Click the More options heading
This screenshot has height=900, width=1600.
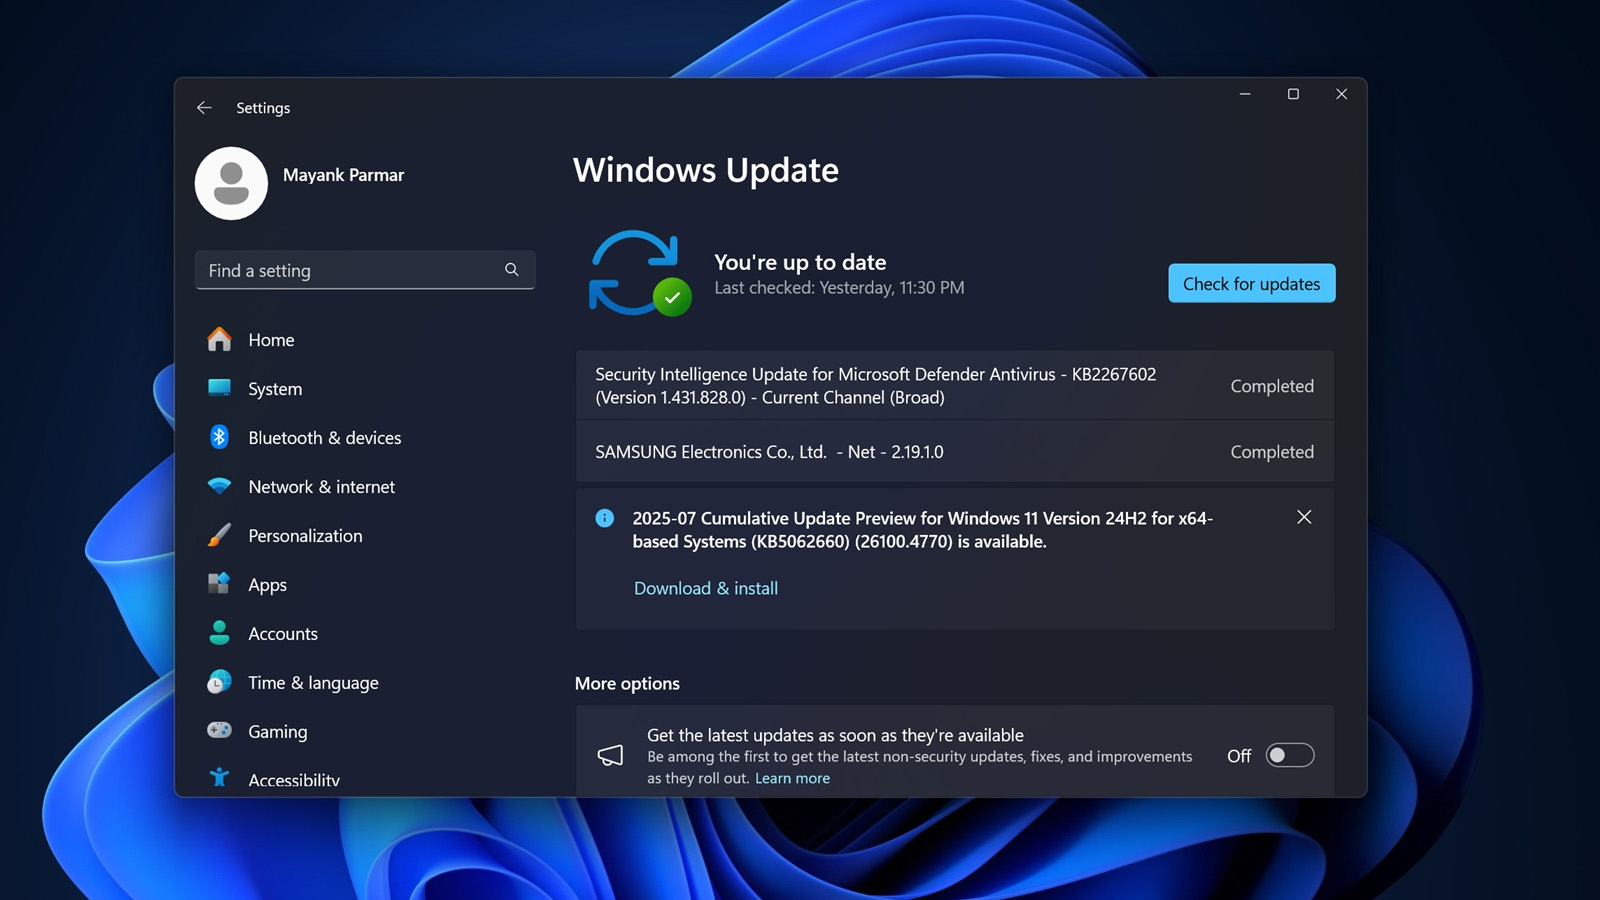tap(627, 684)
